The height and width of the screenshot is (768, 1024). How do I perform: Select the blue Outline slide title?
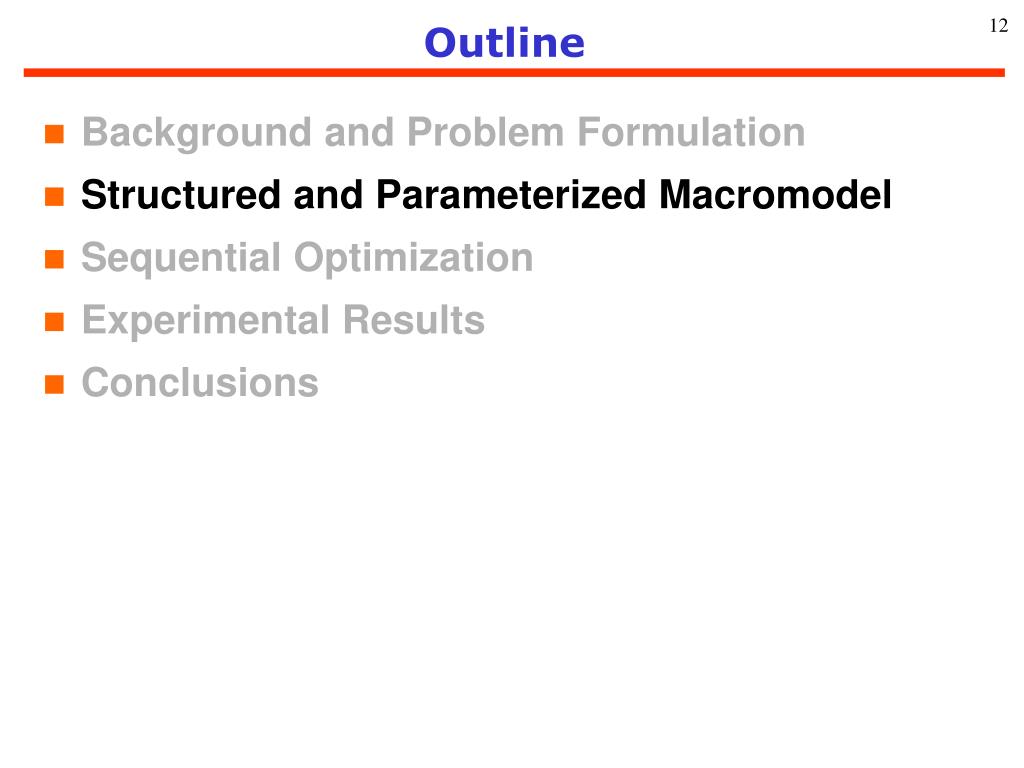[504, 43]
